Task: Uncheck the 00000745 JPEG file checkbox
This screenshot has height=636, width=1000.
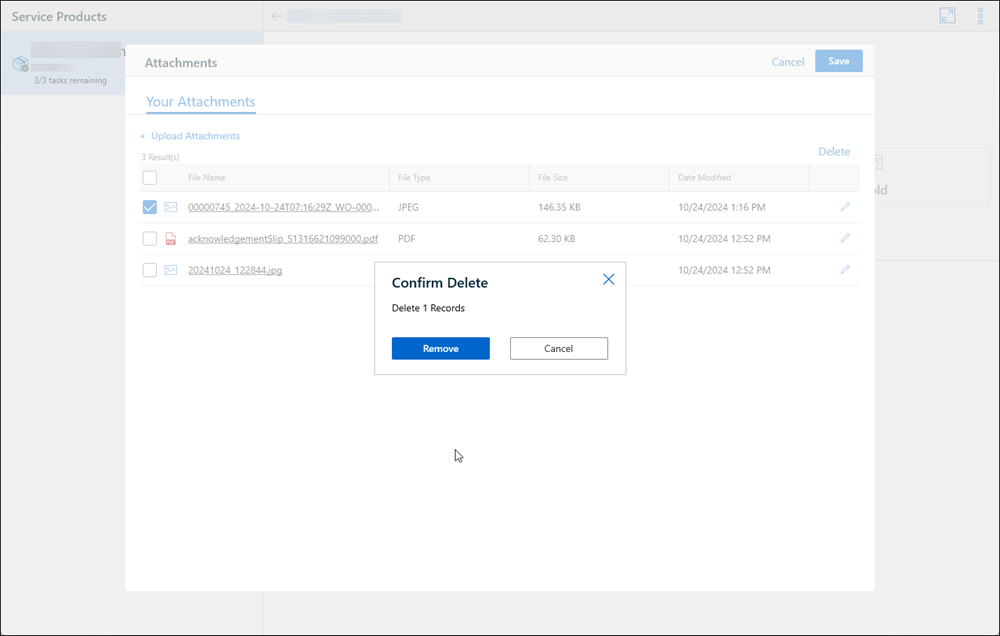Action: [149, 207]
